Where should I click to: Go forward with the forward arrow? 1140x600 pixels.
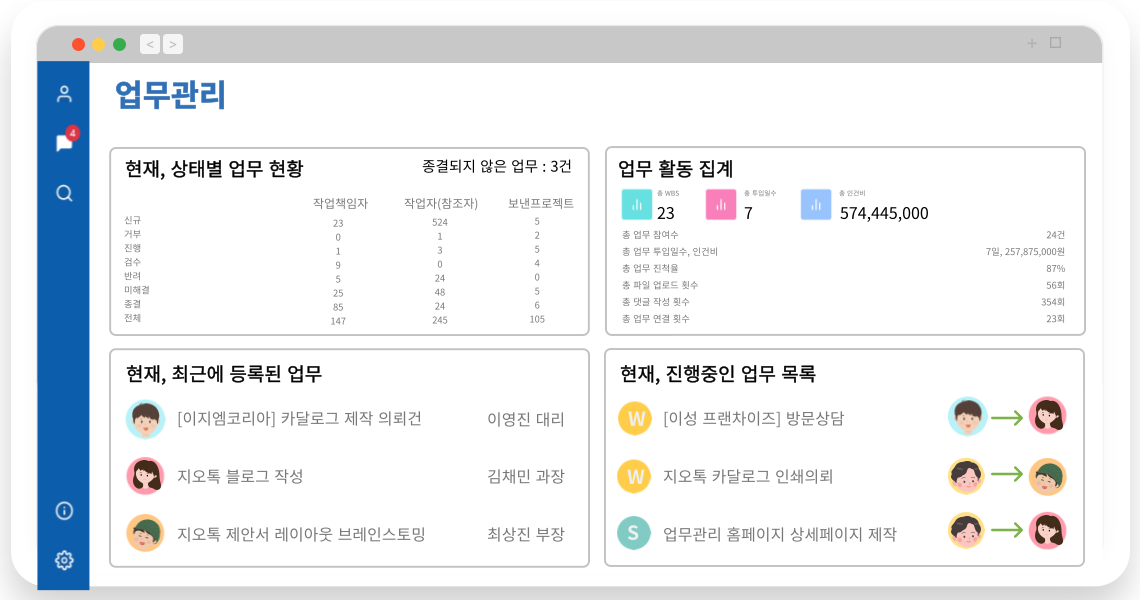click(173, 44)
